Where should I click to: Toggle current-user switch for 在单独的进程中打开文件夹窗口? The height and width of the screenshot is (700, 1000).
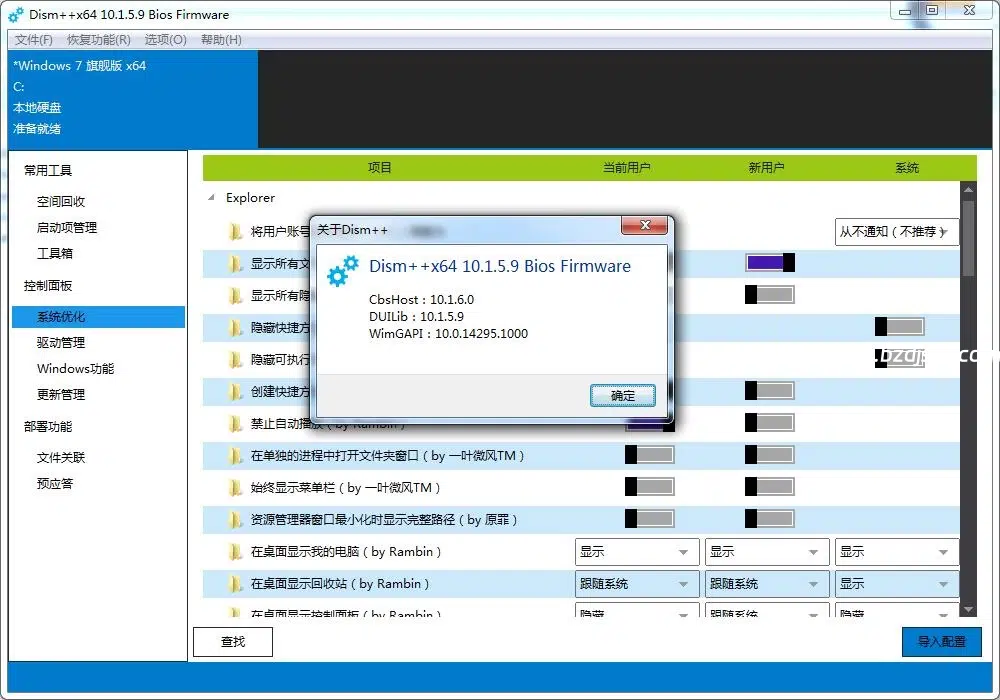[x=650, y=455]
